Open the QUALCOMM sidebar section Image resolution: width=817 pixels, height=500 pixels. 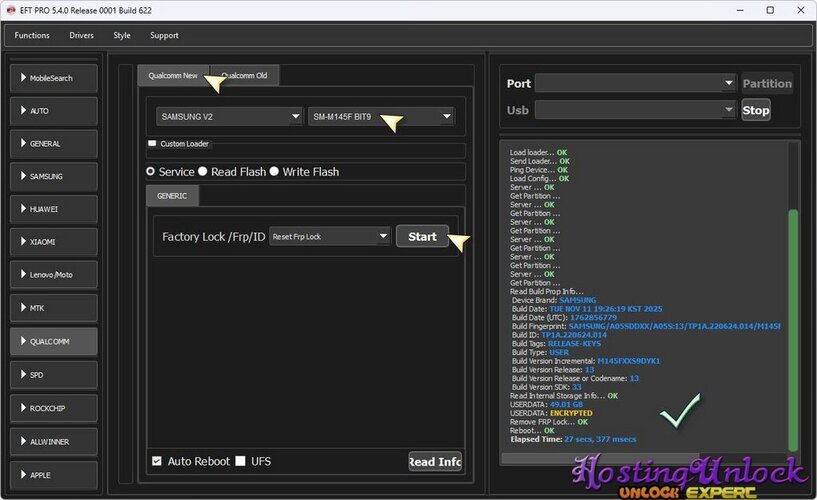pos(54,341)
